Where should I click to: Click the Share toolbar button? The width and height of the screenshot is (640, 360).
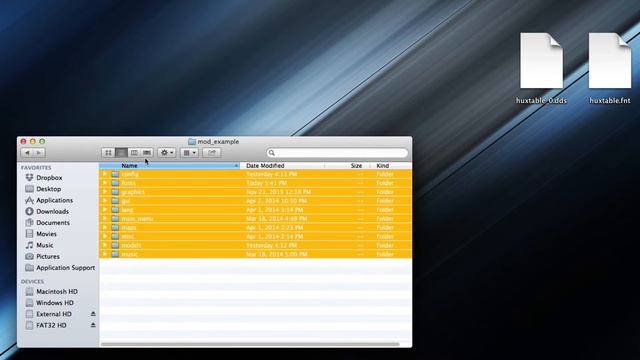point(211,153)
